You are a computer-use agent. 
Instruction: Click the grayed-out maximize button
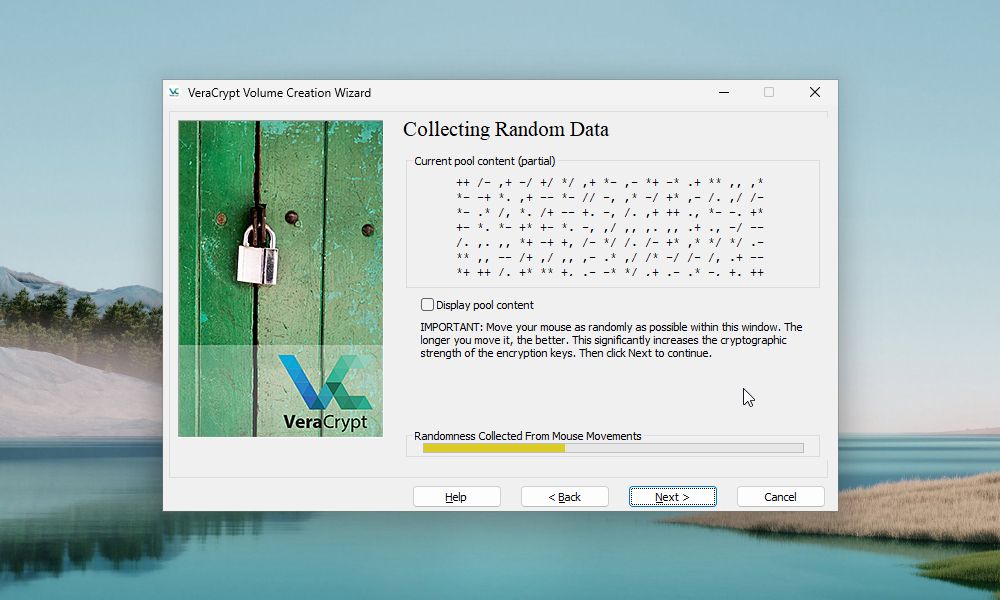pos(769,93)
